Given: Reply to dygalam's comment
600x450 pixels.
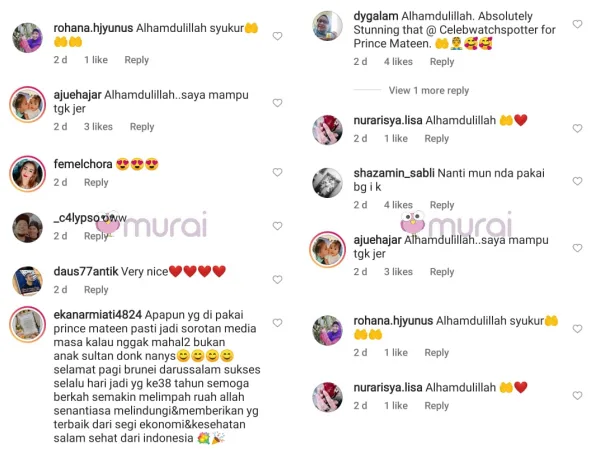Looking at the screenshot, I should (442, 62).
